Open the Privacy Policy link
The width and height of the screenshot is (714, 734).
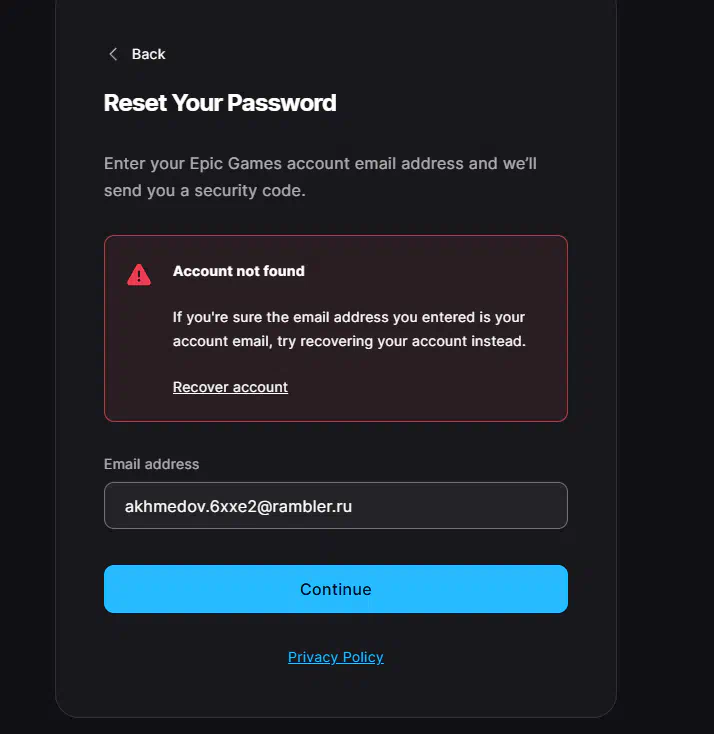tap(336, 657)
